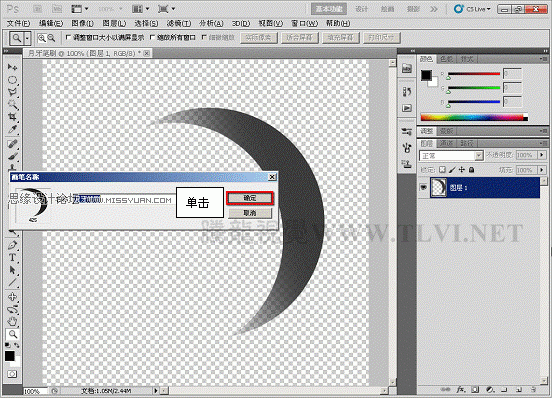This screenshot has height=398, width=552.
Task: Open the layer opacity slider arrow
Action: (x=542, y=155)
